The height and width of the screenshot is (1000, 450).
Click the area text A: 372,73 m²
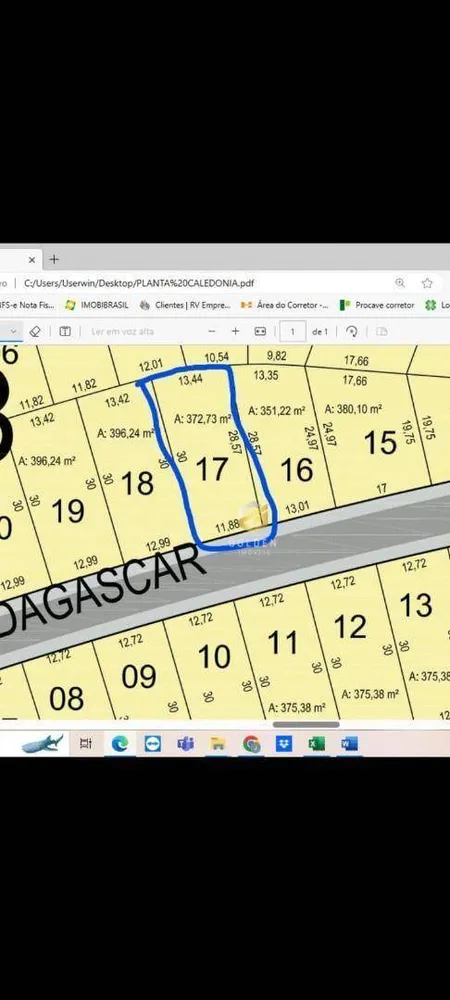[x=203, y=419]
